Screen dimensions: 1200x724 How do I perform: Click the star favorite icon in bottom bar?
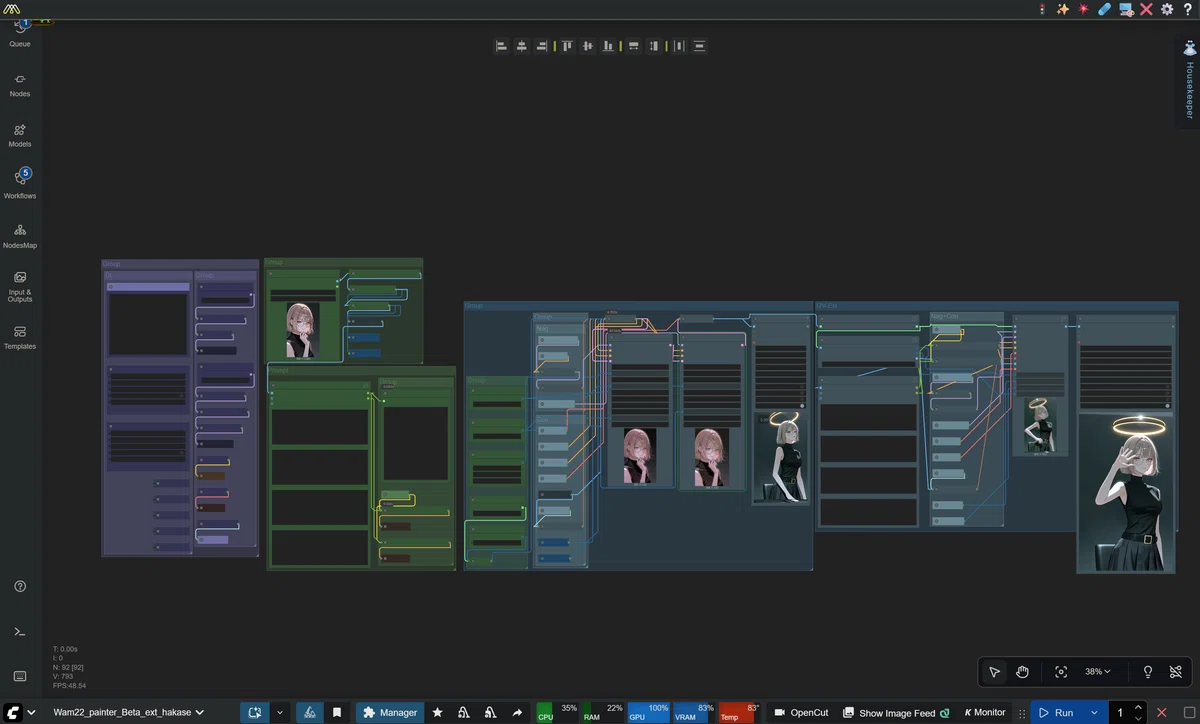point(437,713)
